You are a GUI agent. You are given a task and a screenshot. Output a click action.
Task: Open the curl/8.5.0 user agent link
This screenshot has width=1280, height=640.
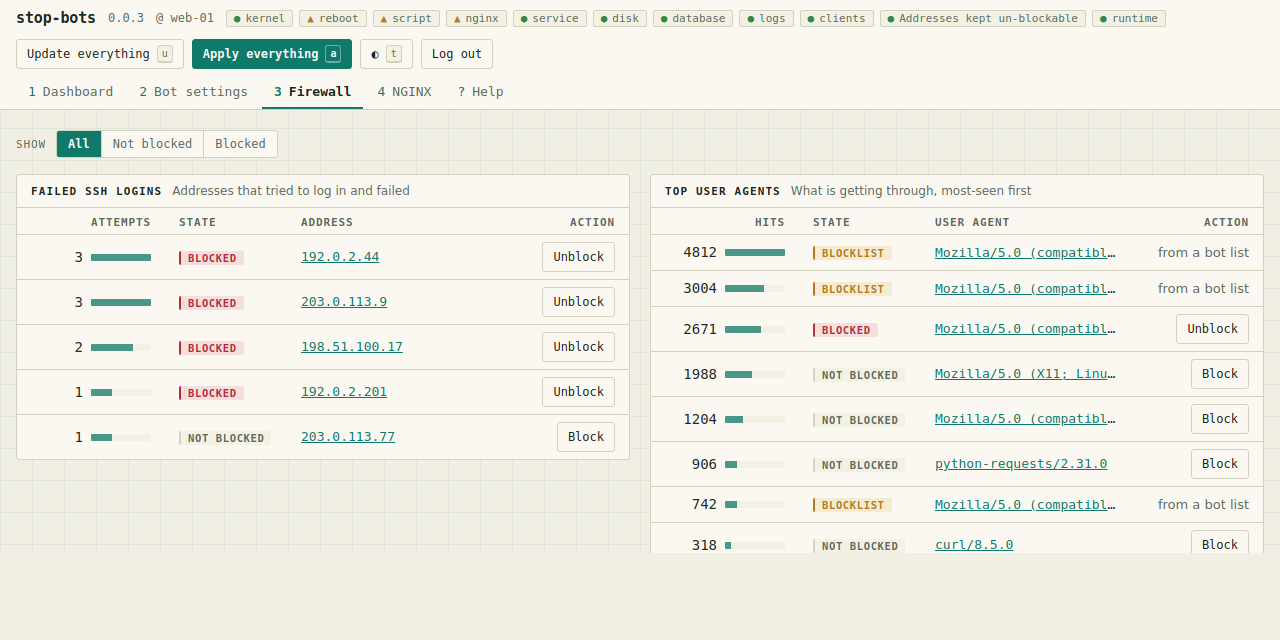pos(974,545)
